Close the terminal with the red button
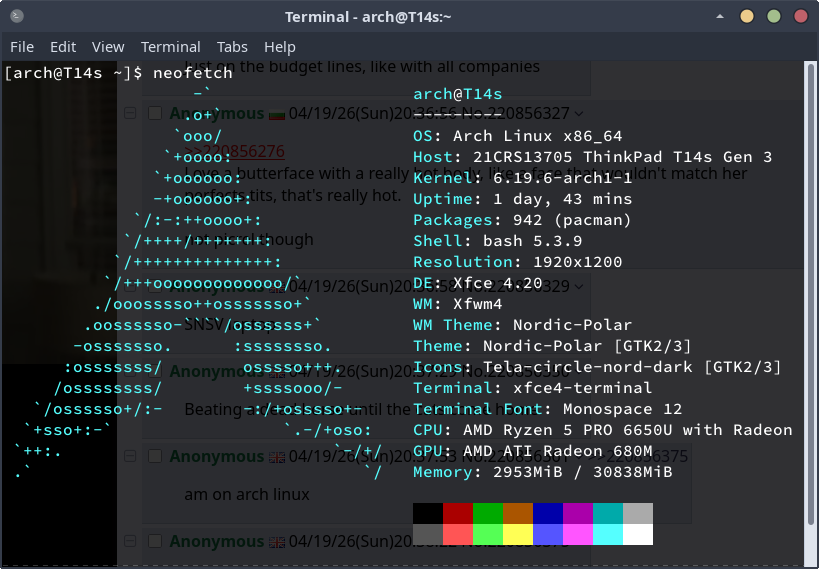The width and height of the screenshot is (819, 569). 801,16
